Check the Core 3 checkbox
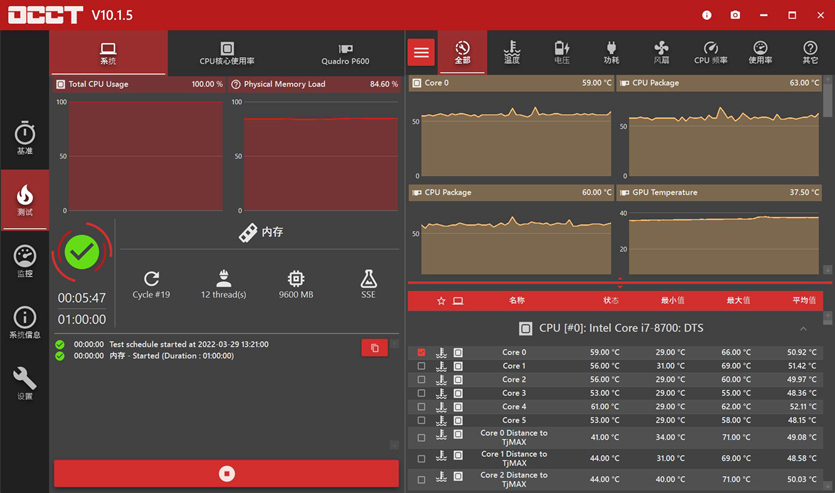 pos(421,393)
